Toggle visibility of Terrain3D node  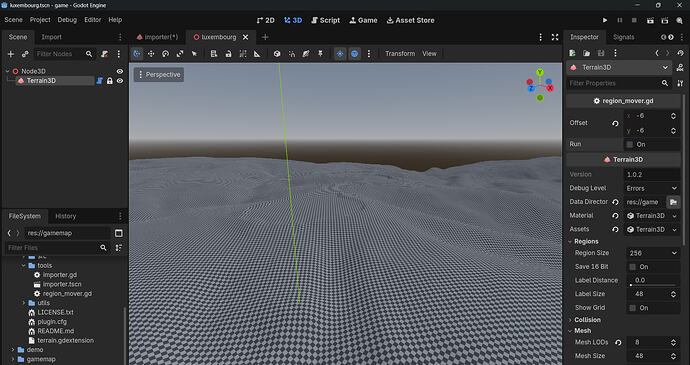[x=120, y=81]
